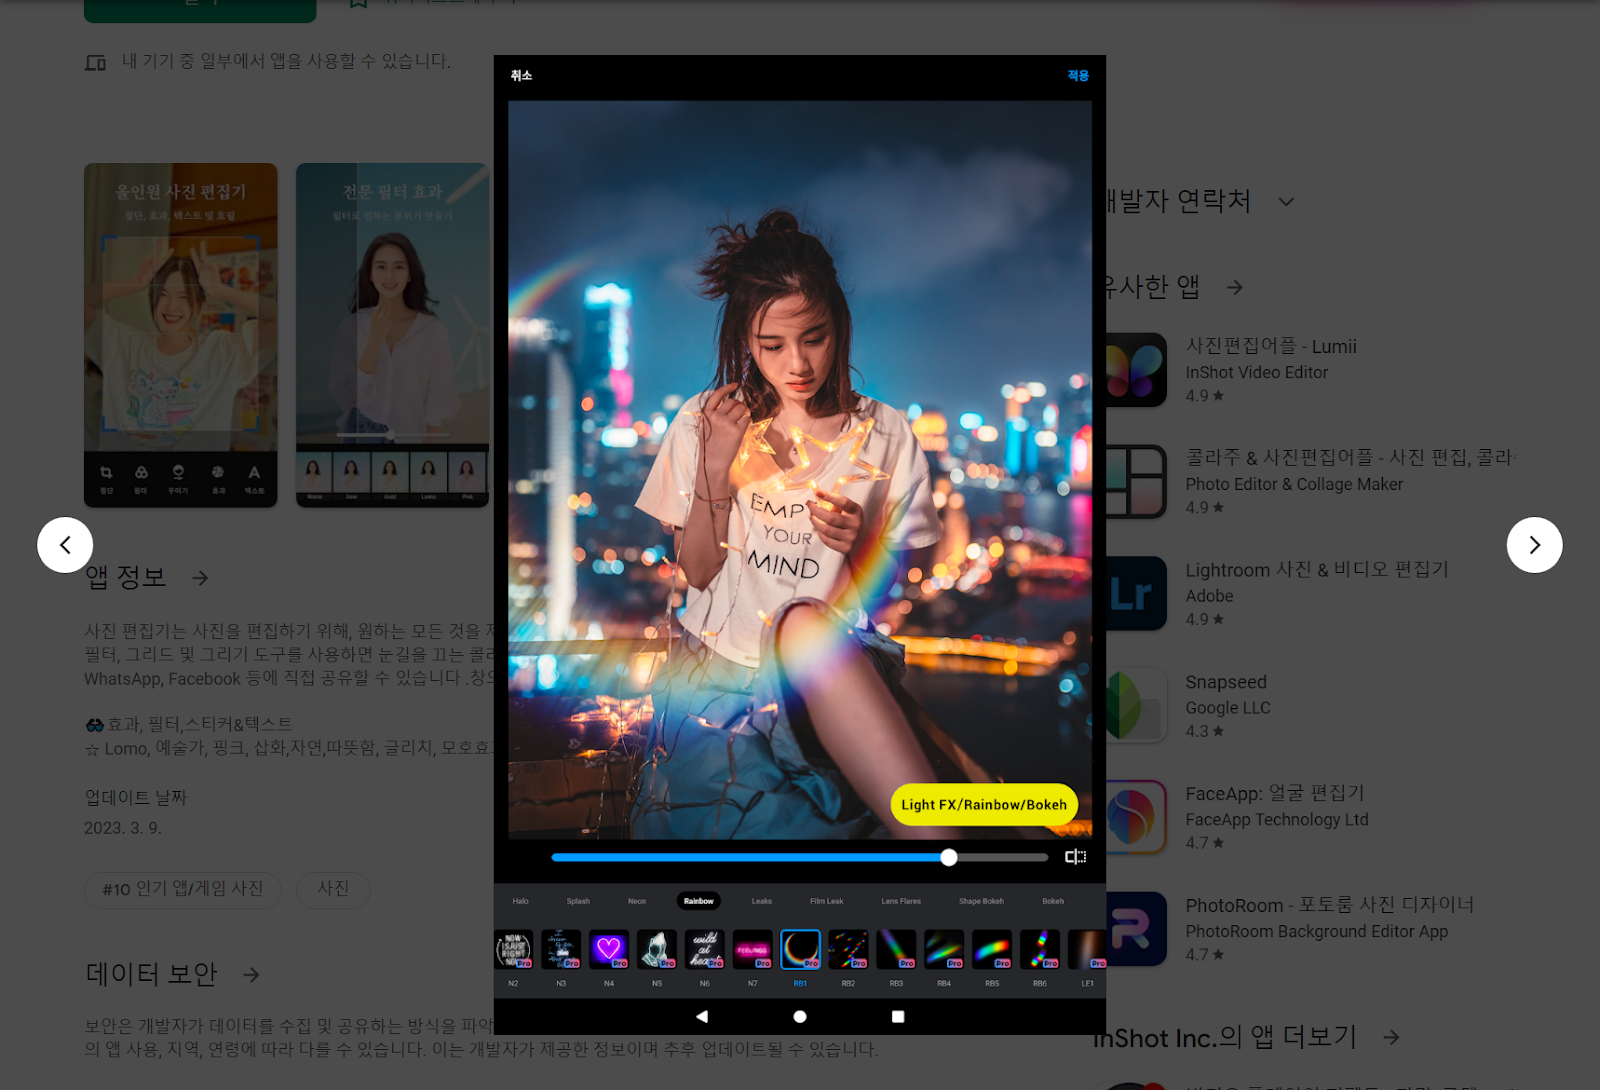Adjust the blue effect intensity slider handle

coord(949,857)
